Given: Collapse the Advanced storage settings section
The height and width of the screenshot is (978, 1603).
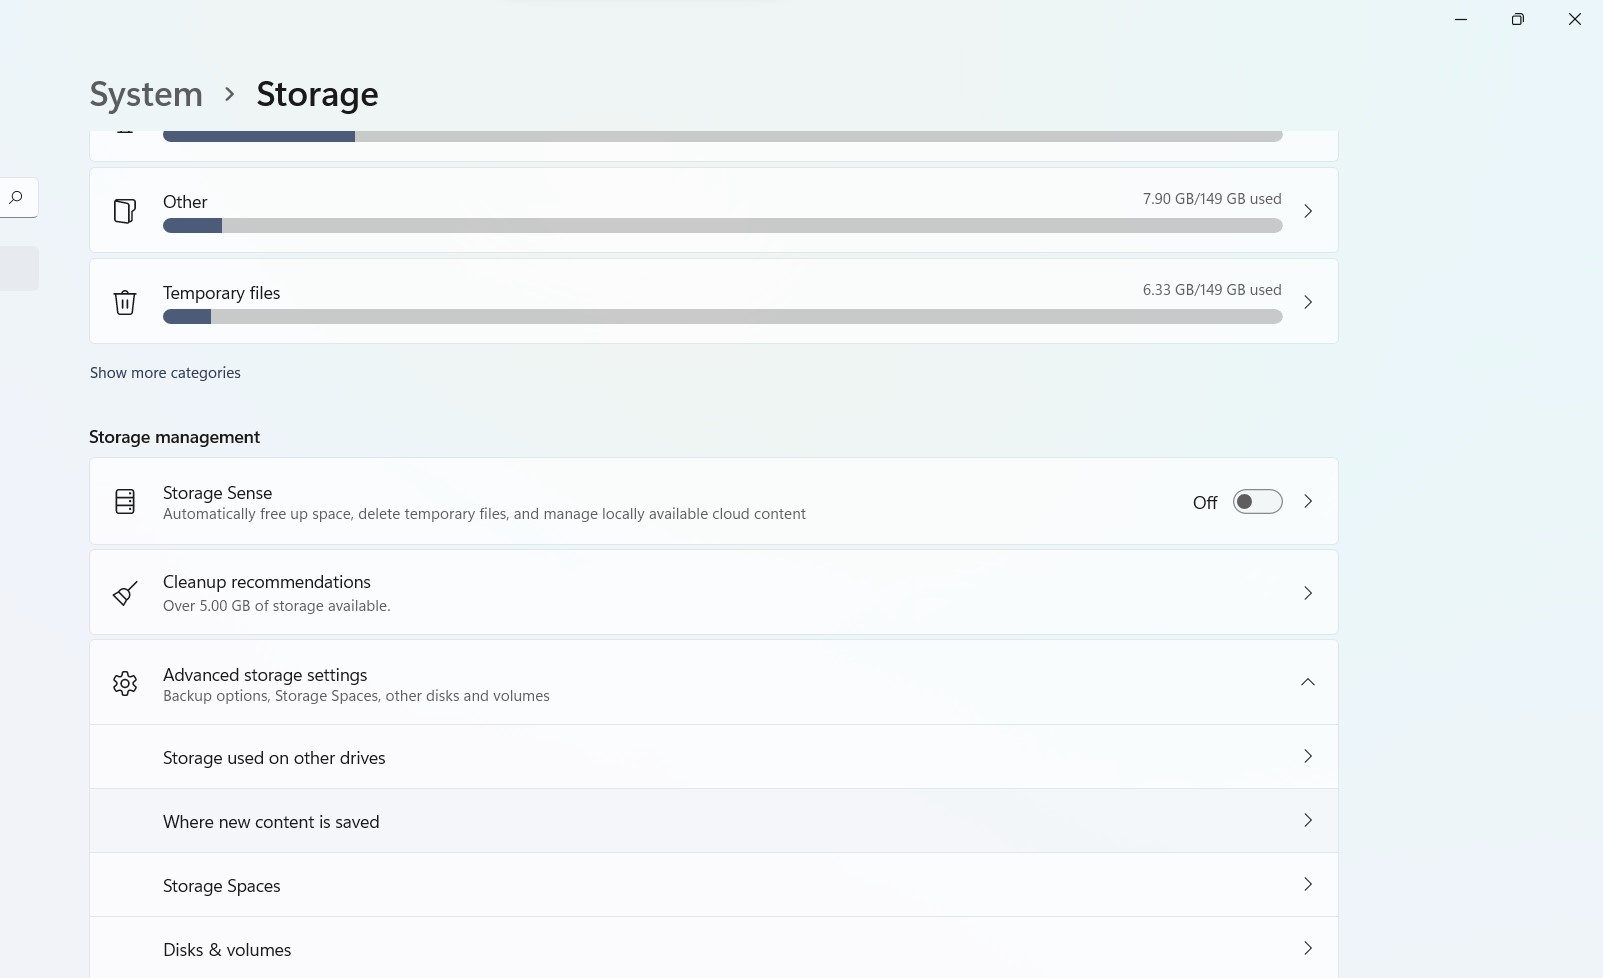Looking at the screenshot, I should click(x=1307, y=682).
